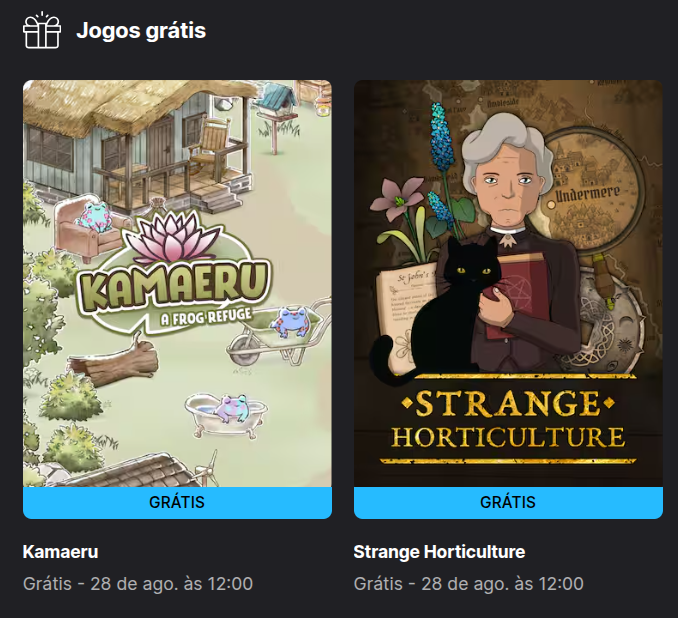Image resolution: width=678 pixels, height=618 pixels.
Task: Click the fallen log on Kamaeru cover
Action: tap(113, 361)
